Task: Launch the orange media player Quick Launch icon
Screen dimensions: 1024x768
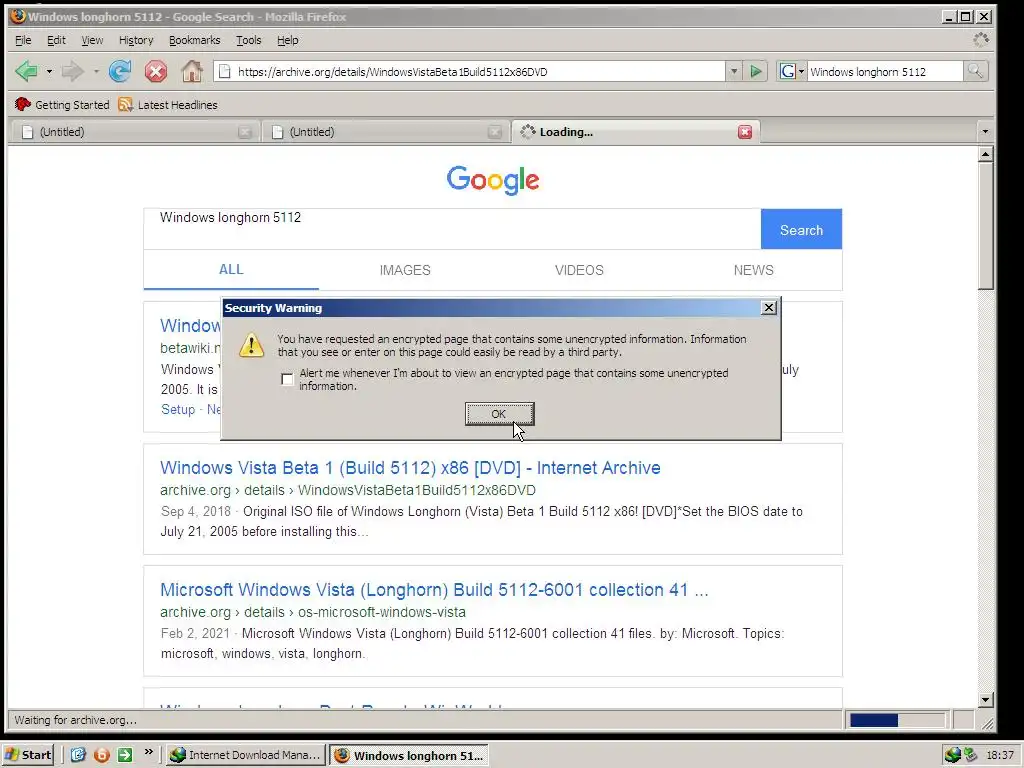Action: [x=102, y=755]
